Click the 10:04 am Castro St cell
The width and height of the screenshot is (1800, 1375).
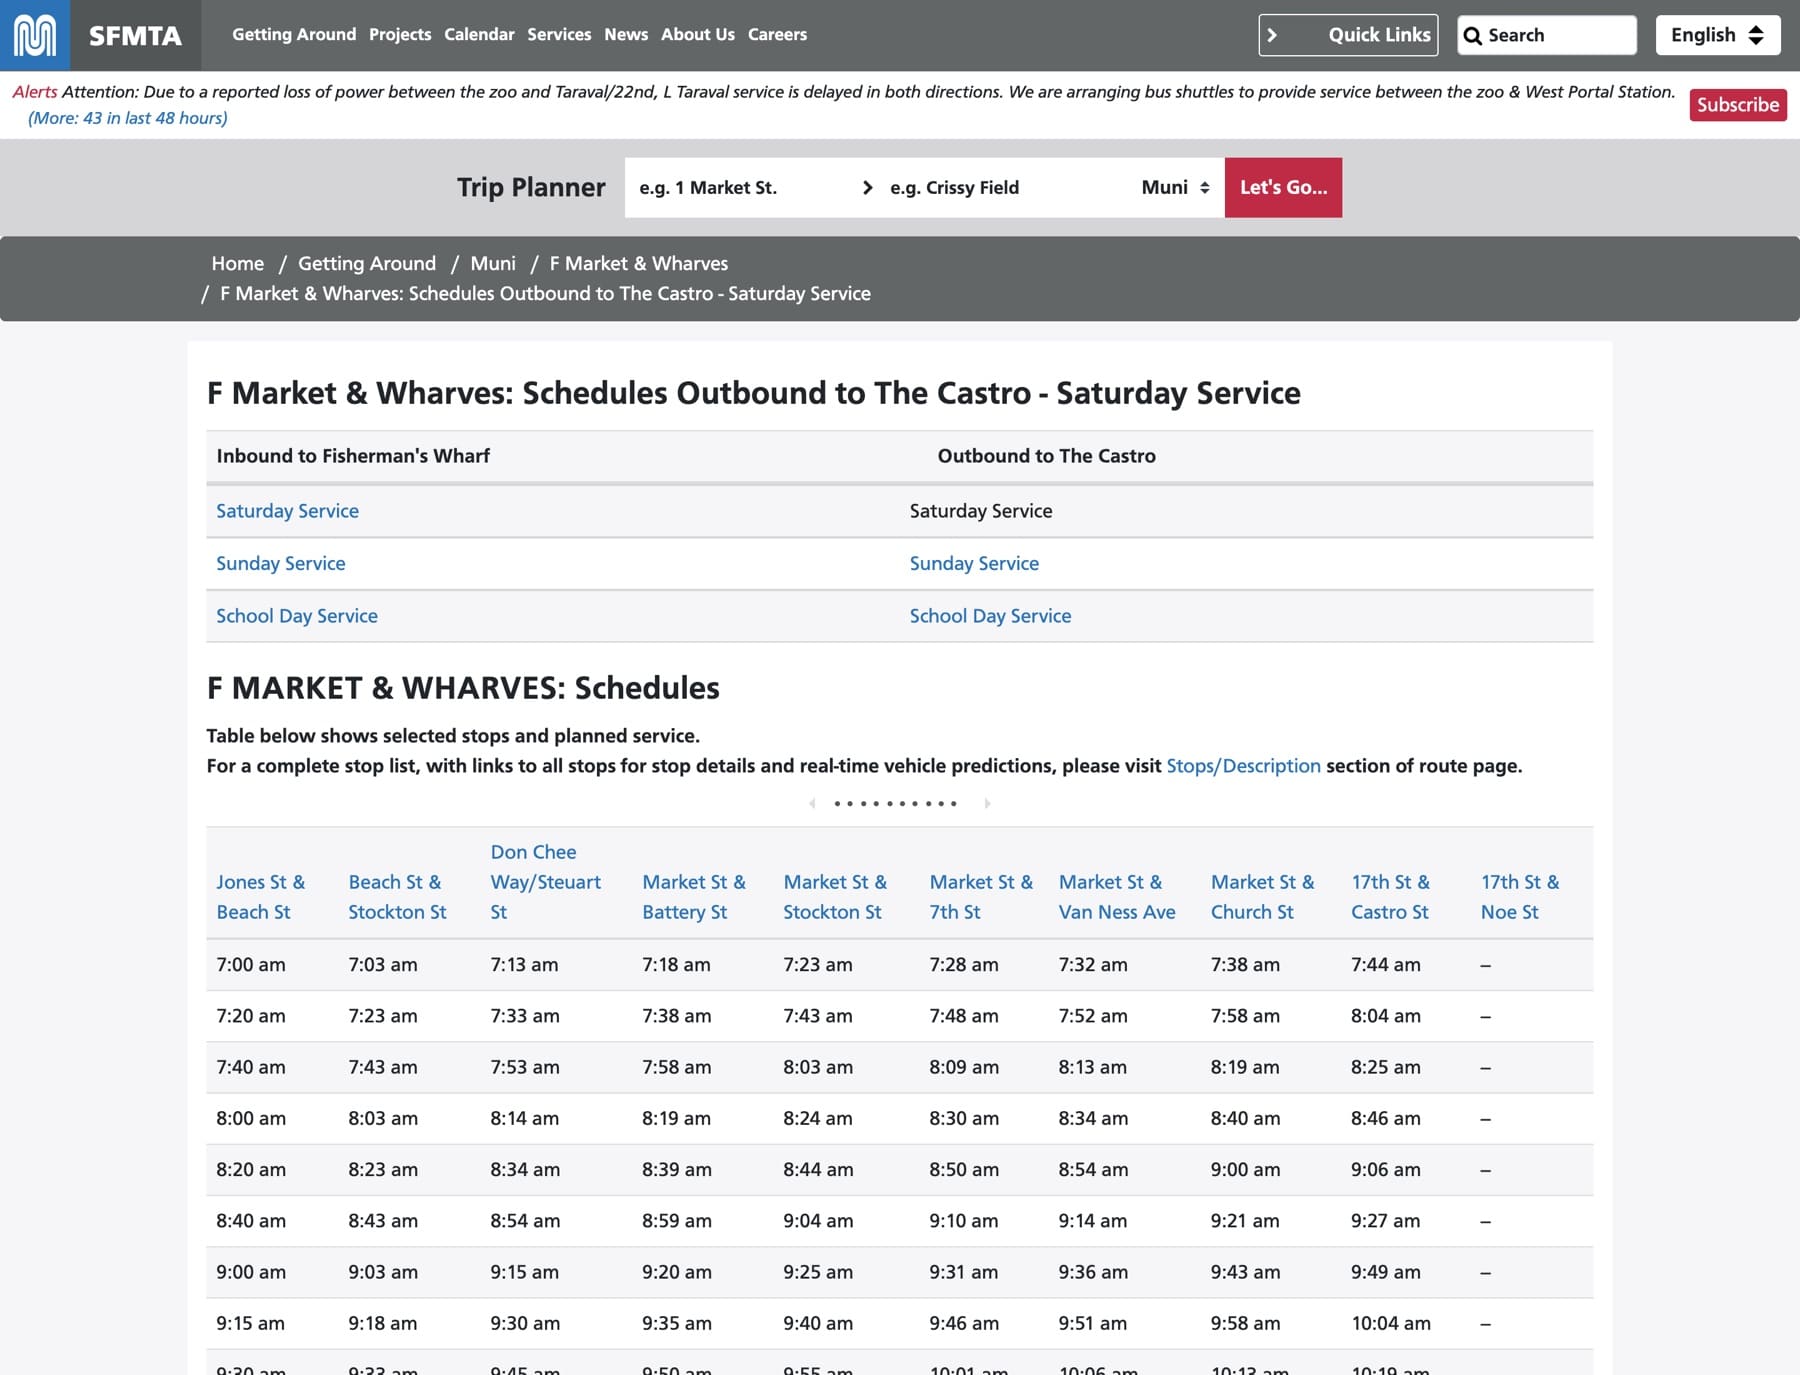coord(1391,1323)
